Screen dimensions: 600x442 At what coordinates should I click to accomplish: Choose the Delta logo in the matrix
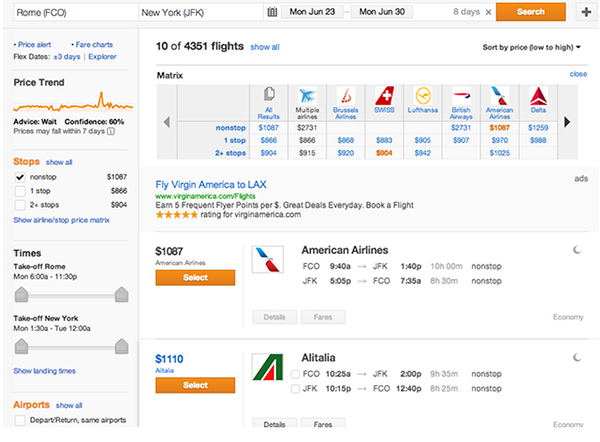tap(538, 96)
